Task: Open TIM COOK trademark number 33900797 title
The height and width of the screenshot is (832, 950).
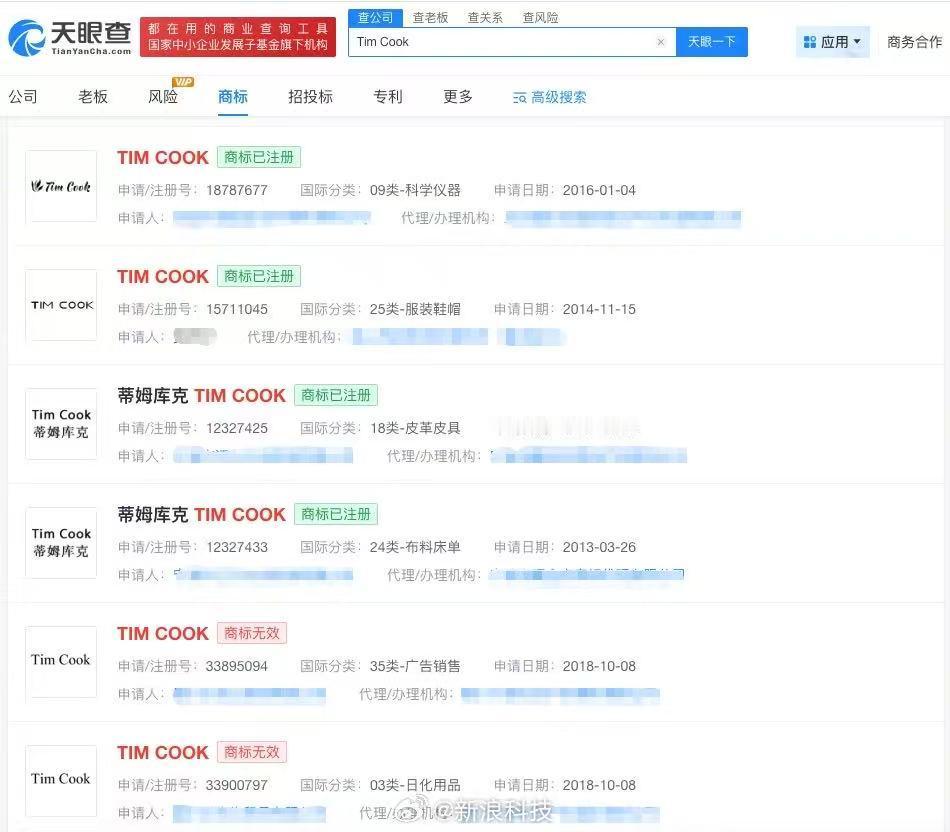Action: tap(162, 753)
